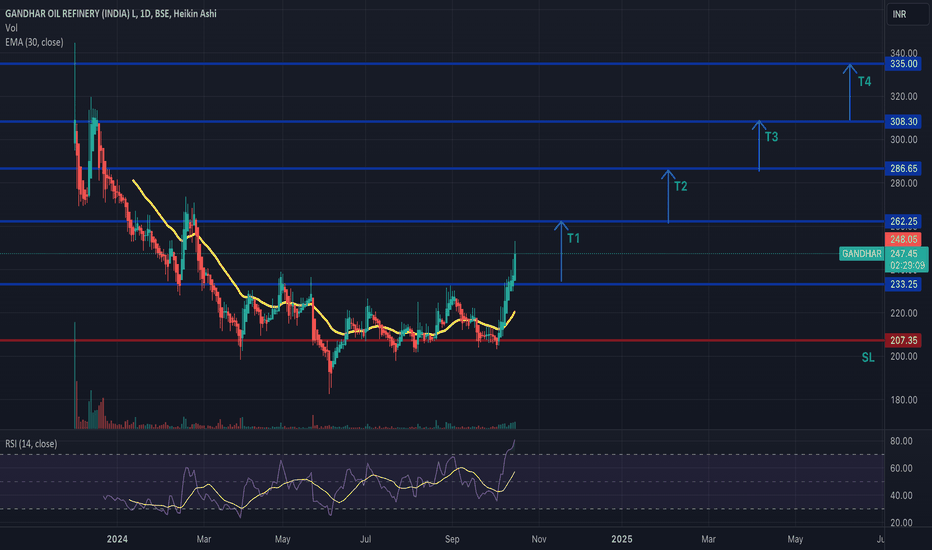The image size is (932, 550).
Task: Click the 286.65 price level label
Action: [903, 168]
